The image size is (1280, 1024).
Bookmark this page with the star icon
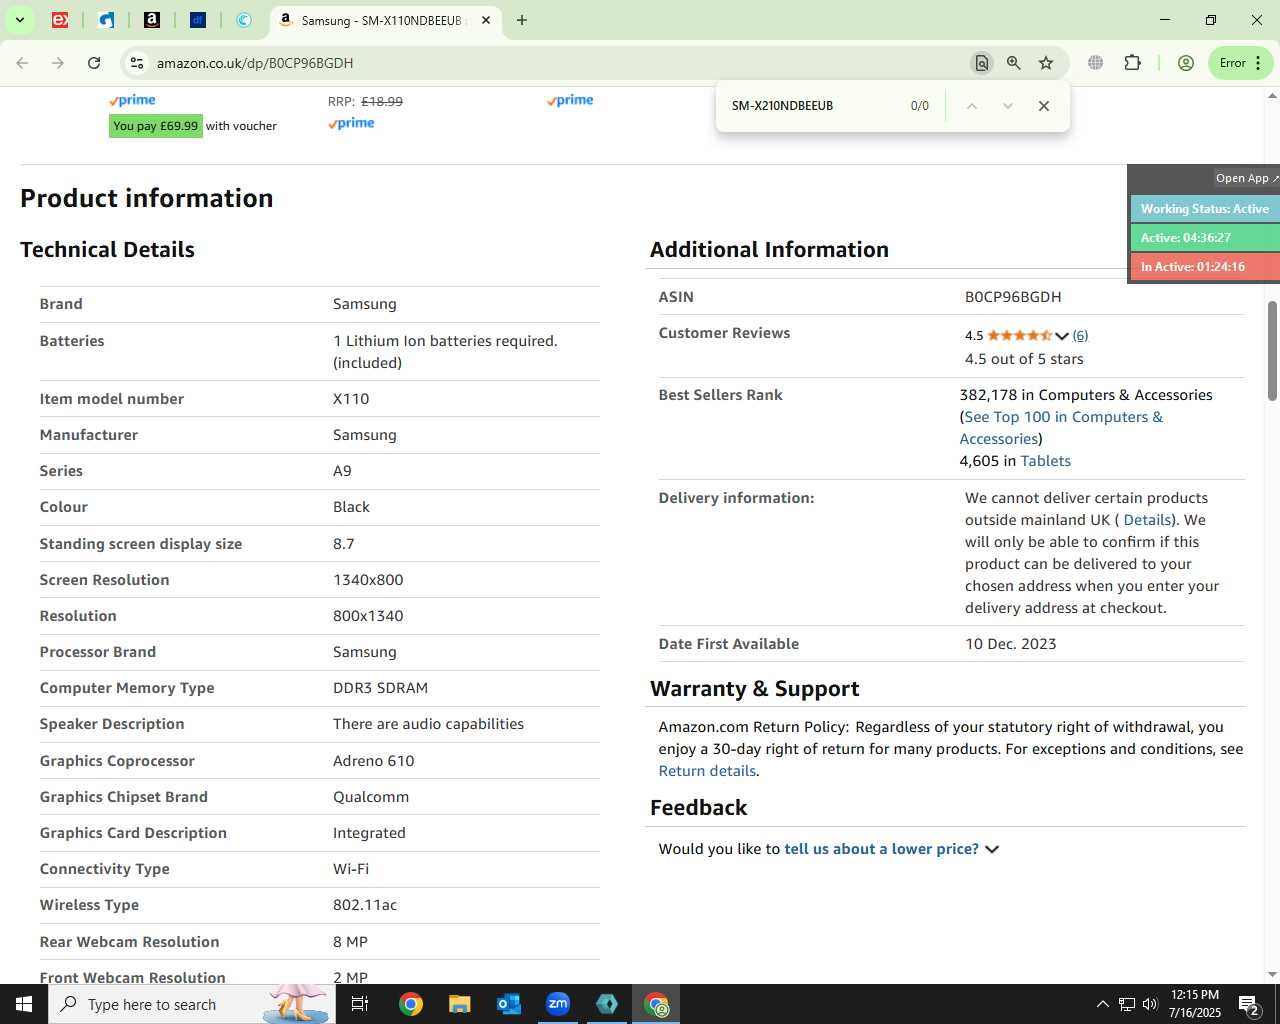click(x=1046, y=63)
